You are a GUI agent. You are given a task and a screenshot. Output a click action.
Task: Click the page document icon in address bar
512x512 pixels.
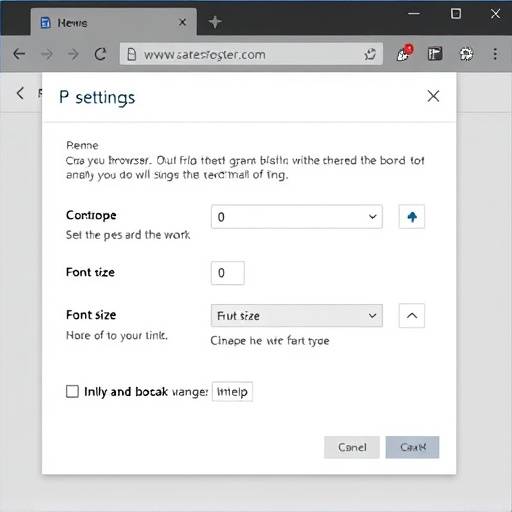click(132, 54)
